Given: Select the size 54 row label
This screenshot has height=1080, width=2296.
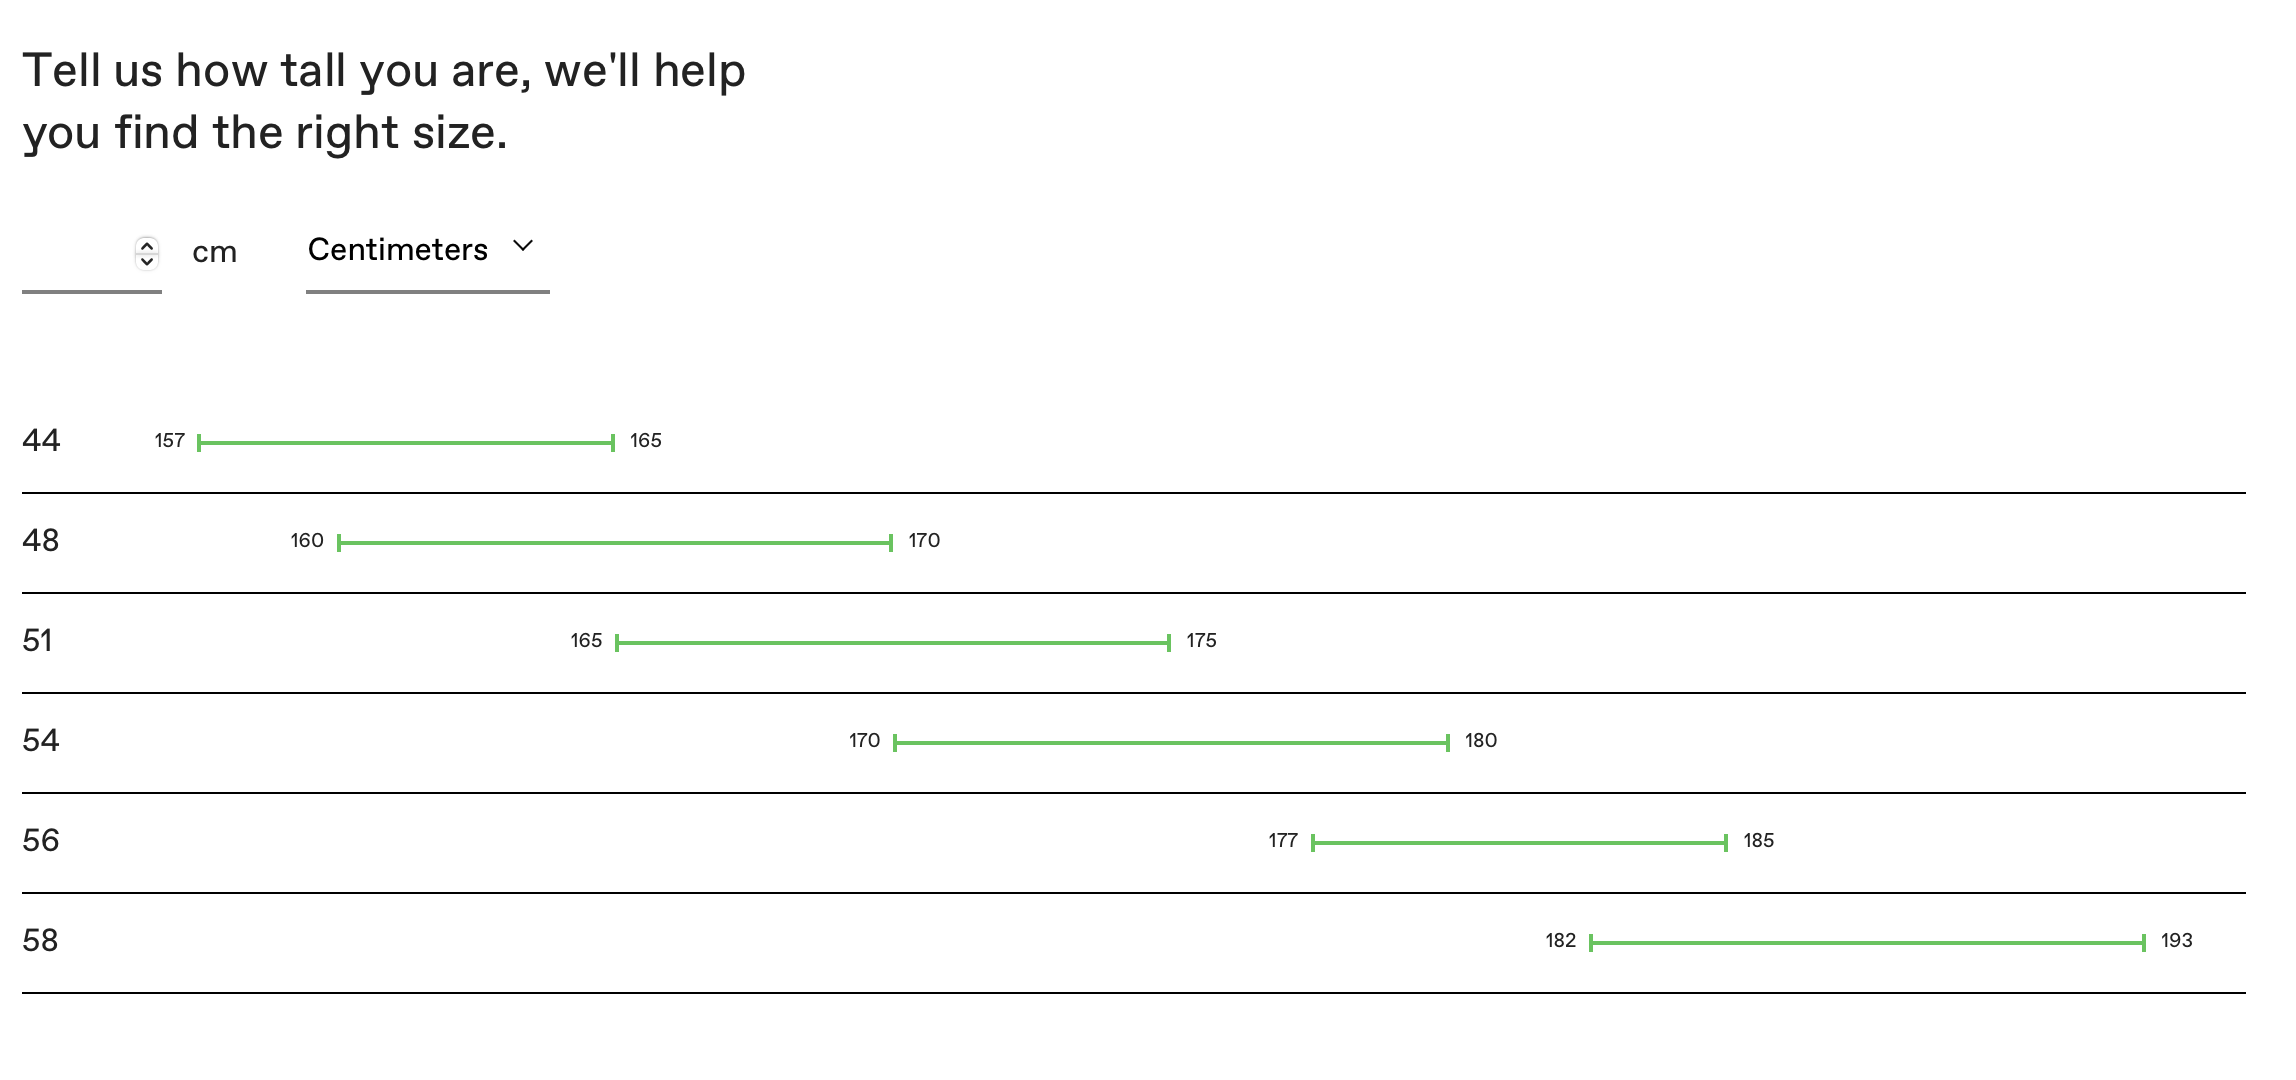Looking at the screenshot, I should tap(41, 741).
